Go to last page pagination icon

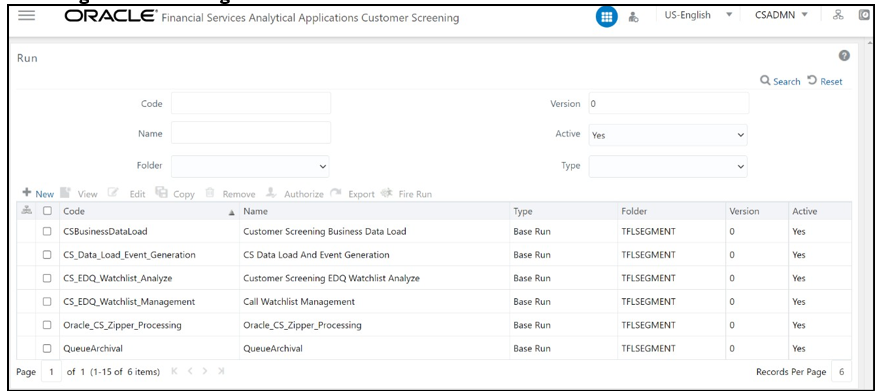click(x=221, y=371)
